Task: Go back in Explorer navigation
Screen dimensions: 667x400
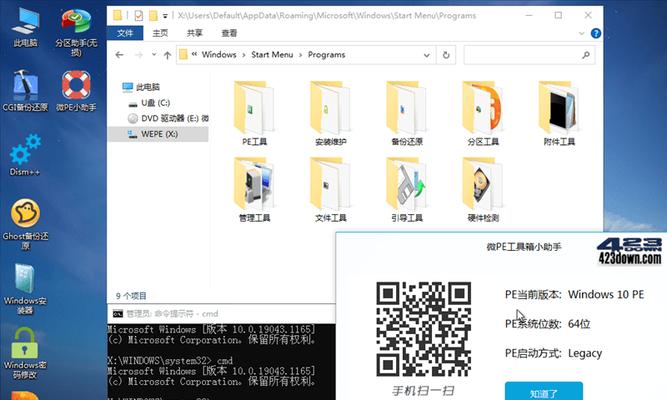Action: (x=120, y=55)
